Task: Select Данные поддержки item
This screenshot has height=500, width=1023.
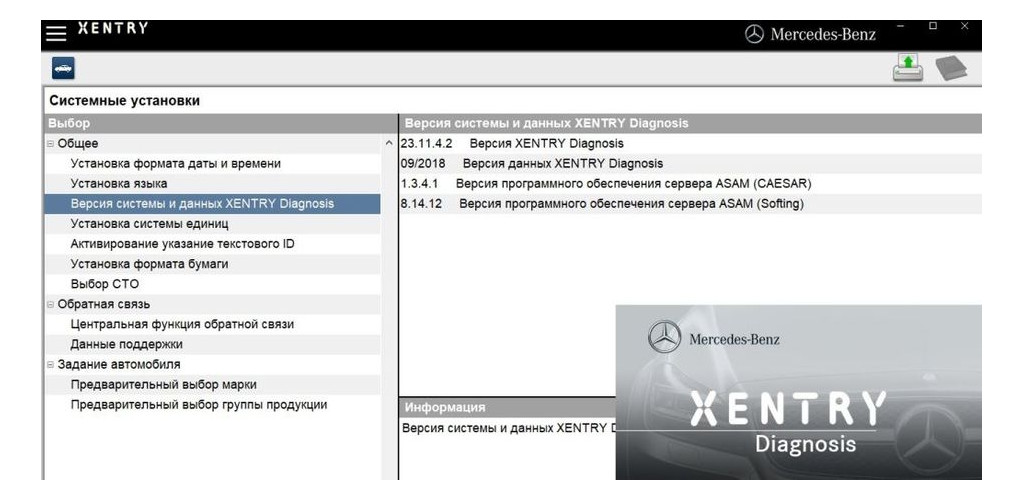Action: (213, 344)
